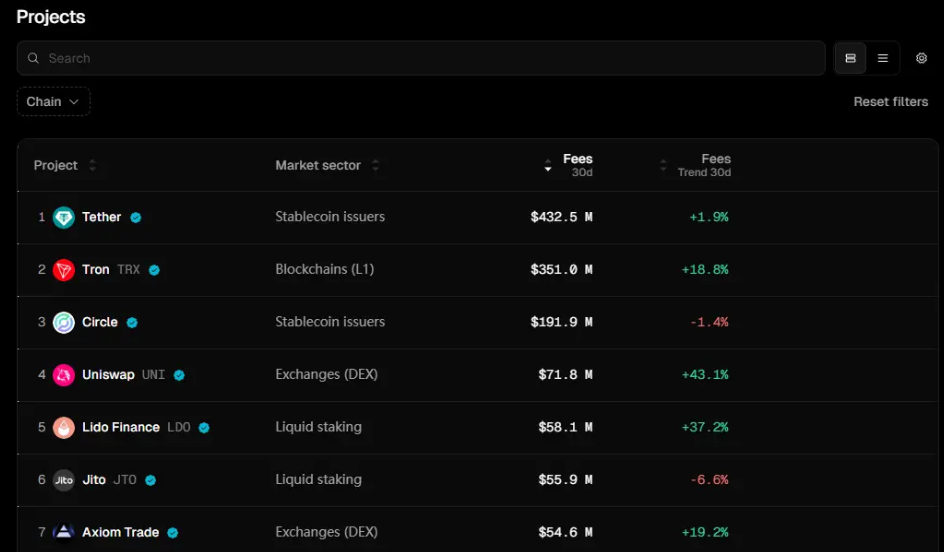This screenshot has height=552, width=944.
Task: Switch to the card row view
Action: click(850, 58)
